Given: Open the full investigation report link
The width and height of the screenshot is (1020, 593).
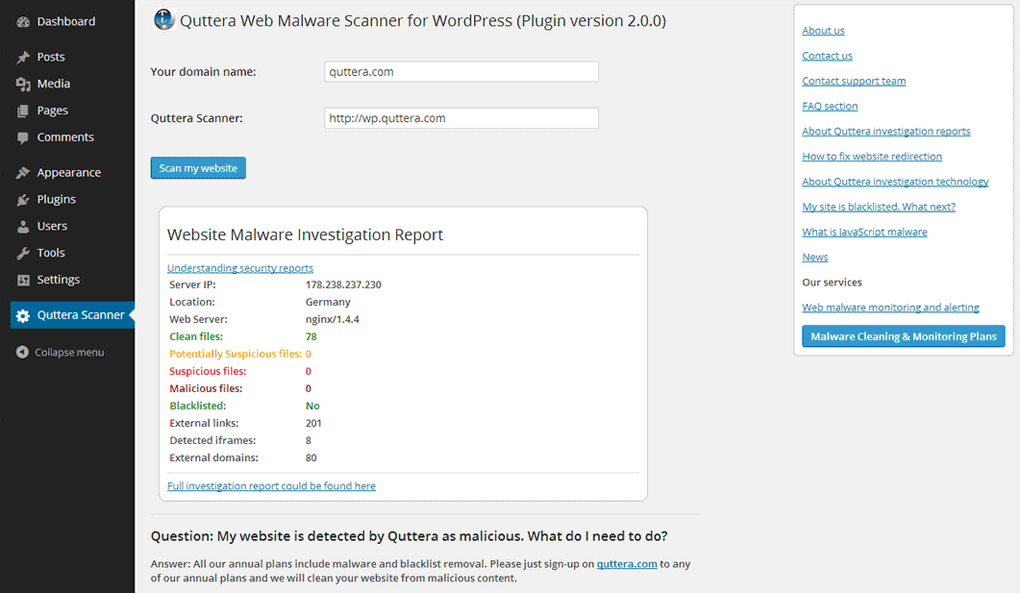Looking at the screenshot, I should tap(271, 486).
